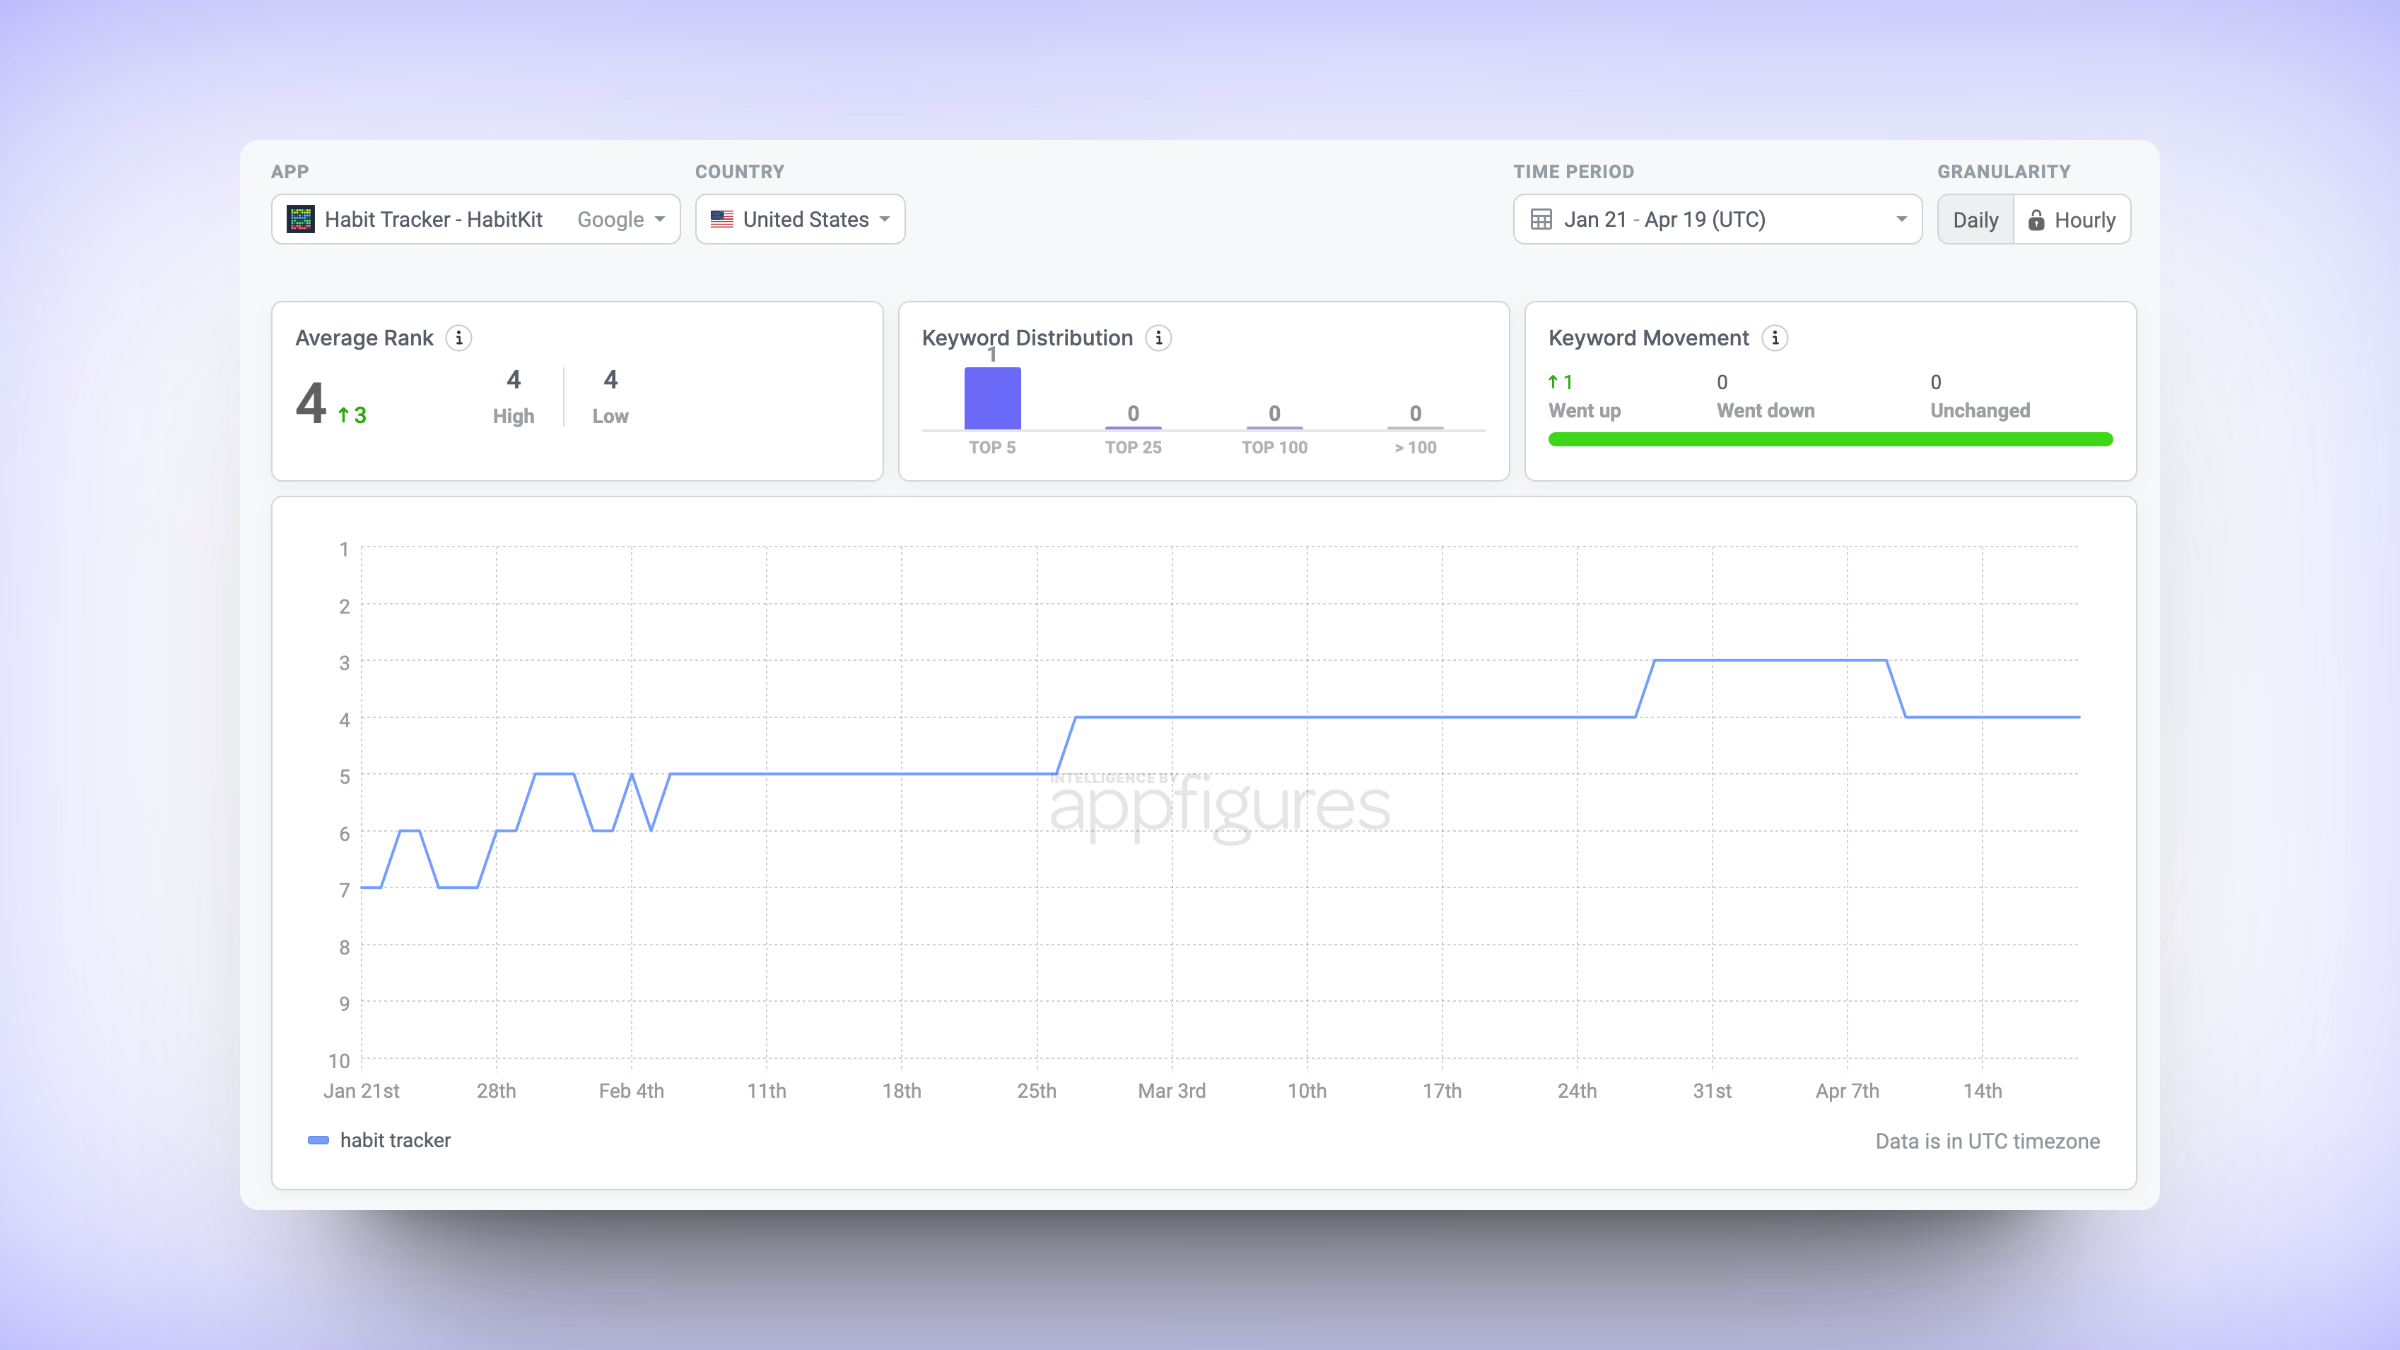The height and width of the screenshot is (1350, 2400).
Task: Toggle habit tracker legend series
Action: (380, 1140)
